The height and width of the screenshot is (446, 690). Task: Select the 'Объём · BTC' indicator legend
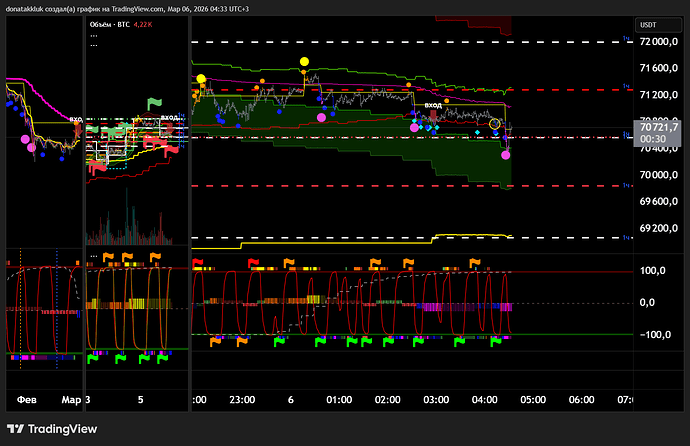pyautogui.click(x=114, y=24)
